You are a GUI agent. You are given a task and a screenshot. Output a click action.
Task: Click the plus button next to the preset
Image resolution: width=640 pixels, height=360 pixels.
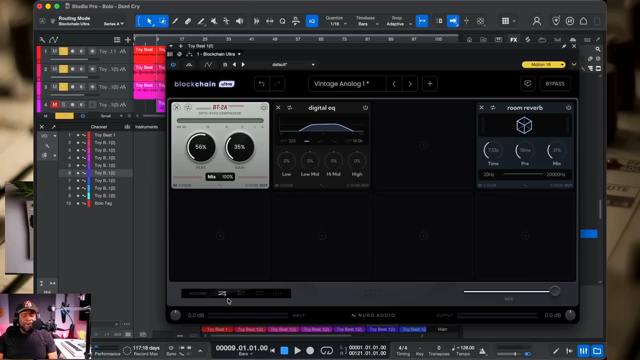(x=429, y=84)
